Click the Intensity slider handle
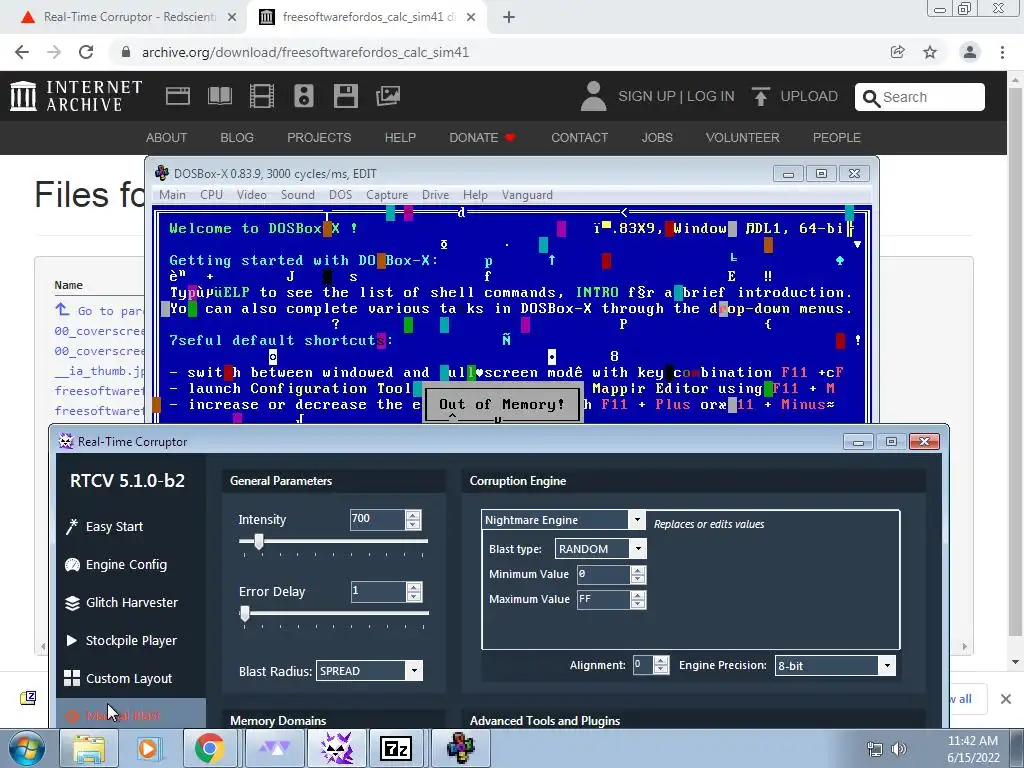Image resolution: width=1024 pixels, height=768 pixels. [x=259, y=541]
